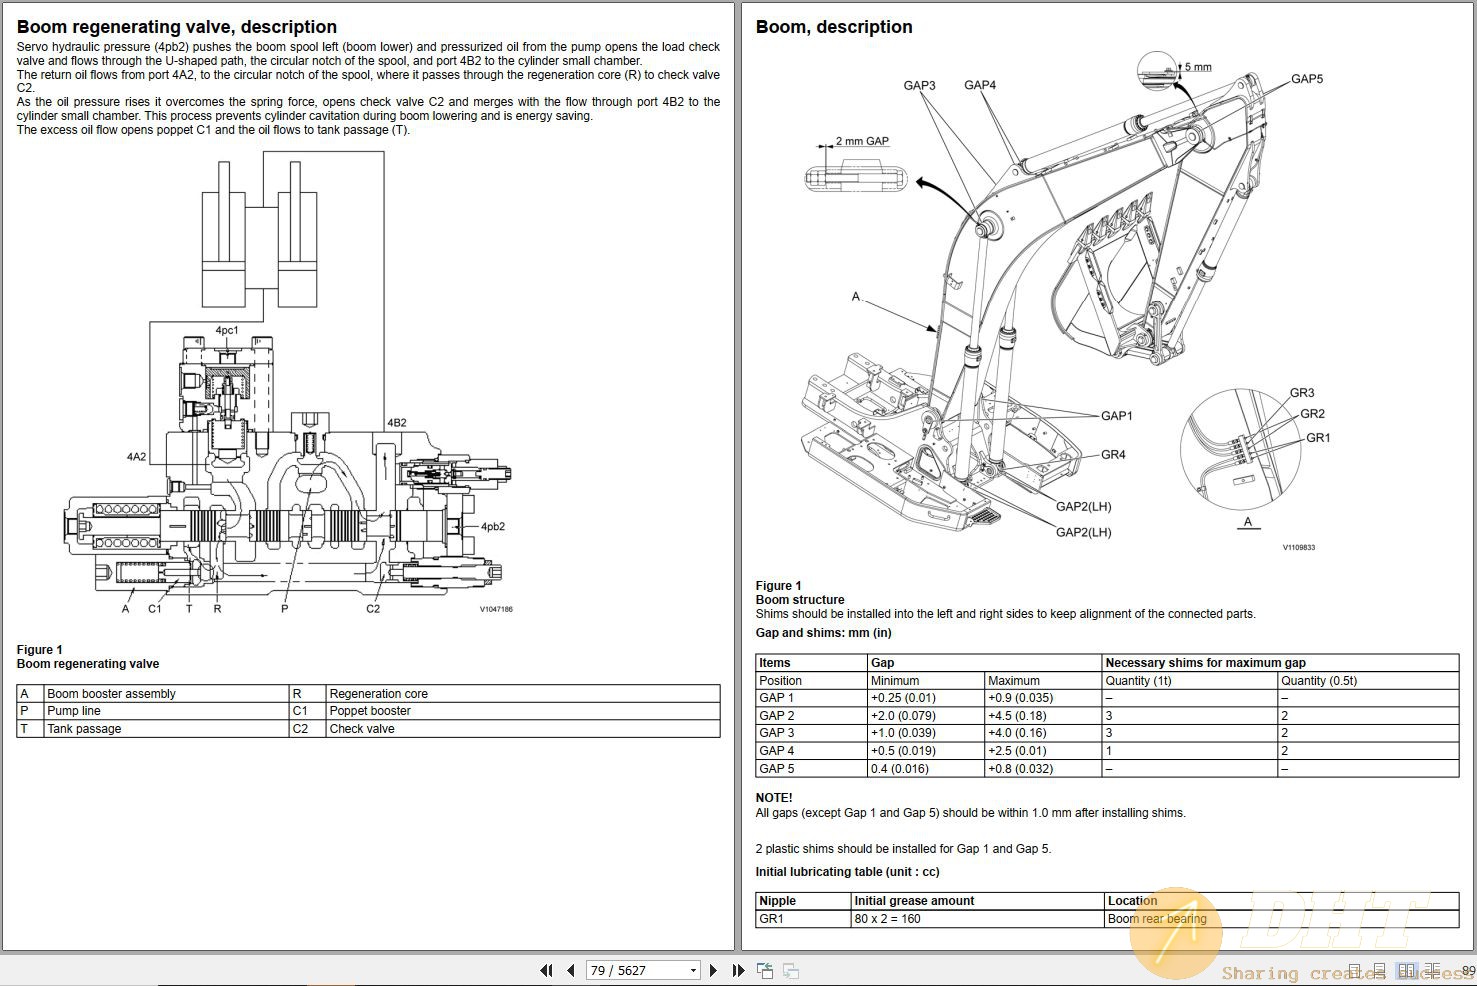Select two-page facing layout

click(1407, 971)
